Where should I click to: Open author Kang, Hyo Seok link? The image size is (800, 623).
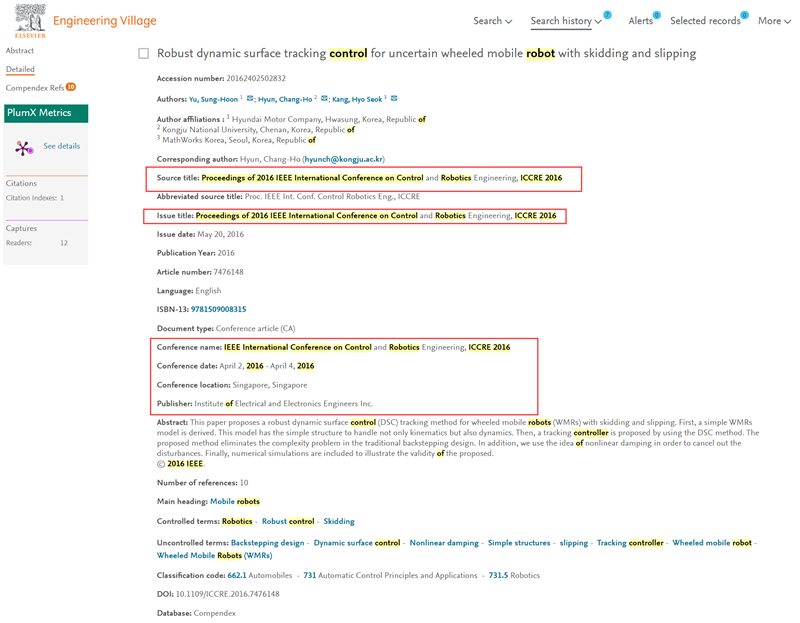click(357, 99)
